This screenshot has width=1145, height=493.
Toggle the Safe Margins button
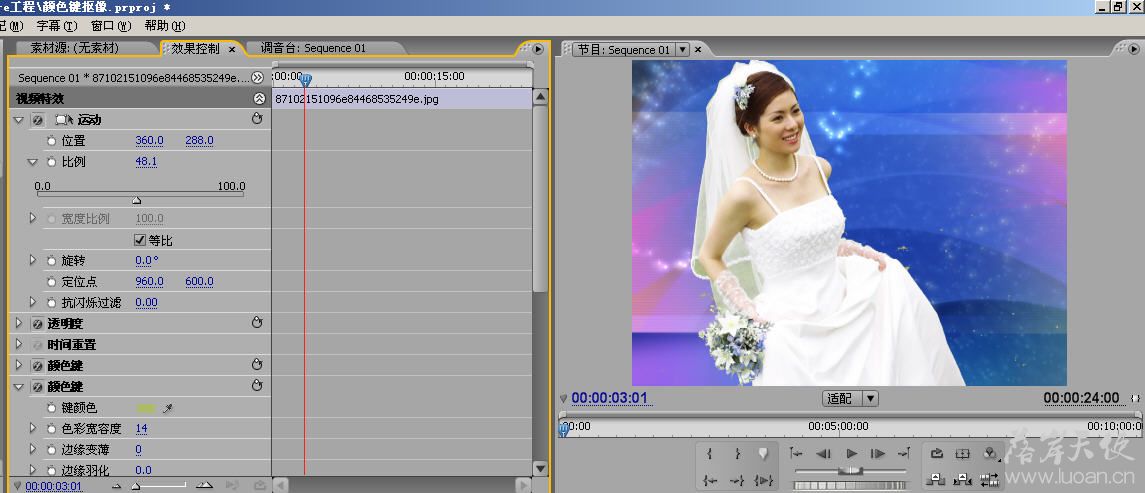pos(962,454)
